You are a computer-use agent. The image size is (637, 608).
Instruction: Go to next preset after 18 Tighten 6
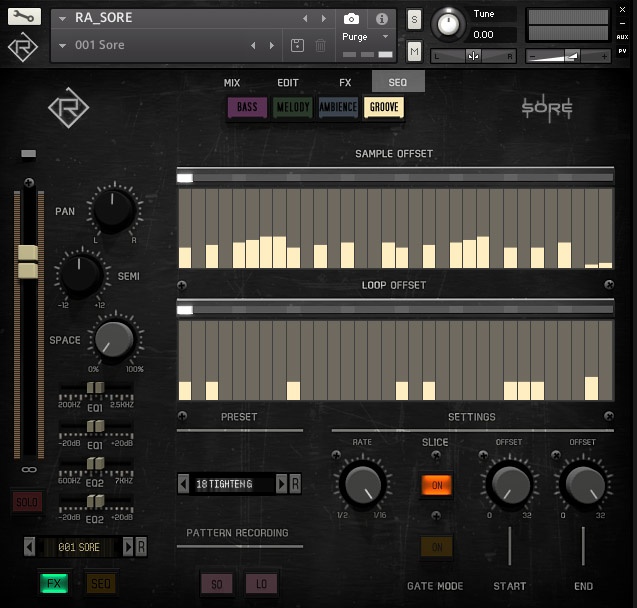[x=281, y=484]
